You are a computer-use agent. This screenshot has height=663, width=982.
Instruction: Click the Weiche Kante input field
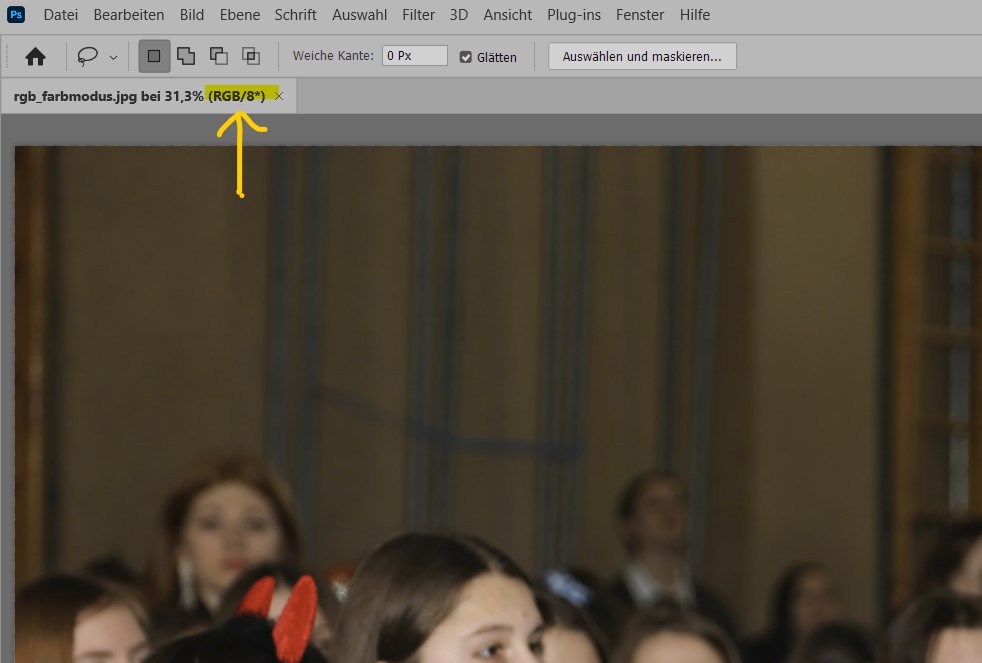click(415, 56)
